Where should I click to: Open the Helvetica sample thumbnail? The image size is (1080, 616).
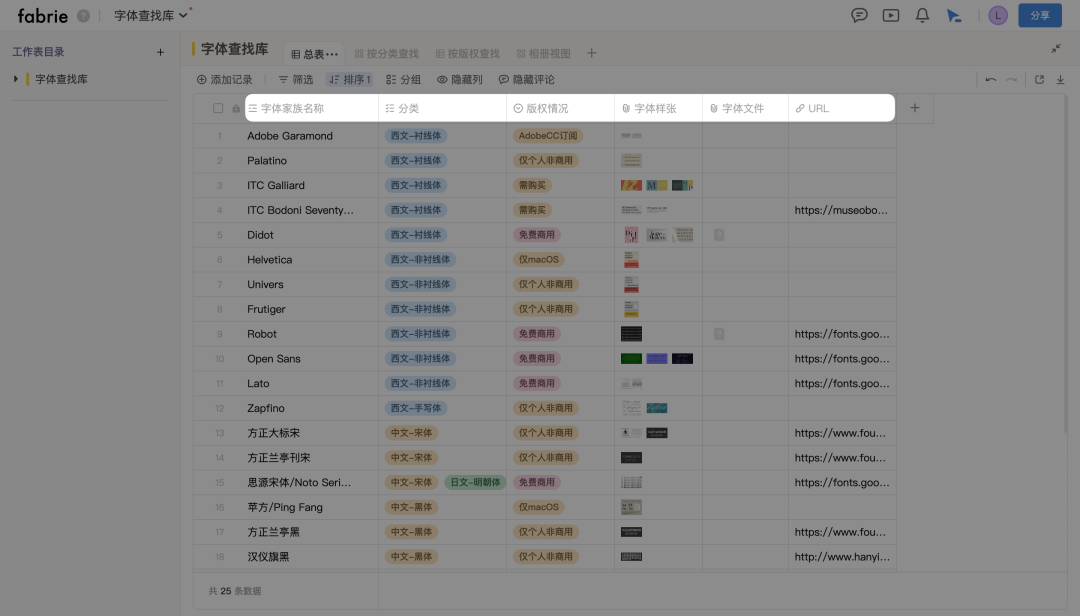click(x=631, y=260)
